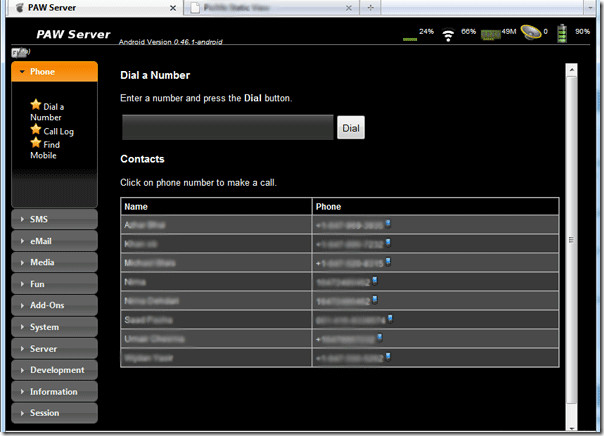Click the phone number input field
The width and height of the screenshot is (604, 436).
pyautogui.click(x=228, y=127)
